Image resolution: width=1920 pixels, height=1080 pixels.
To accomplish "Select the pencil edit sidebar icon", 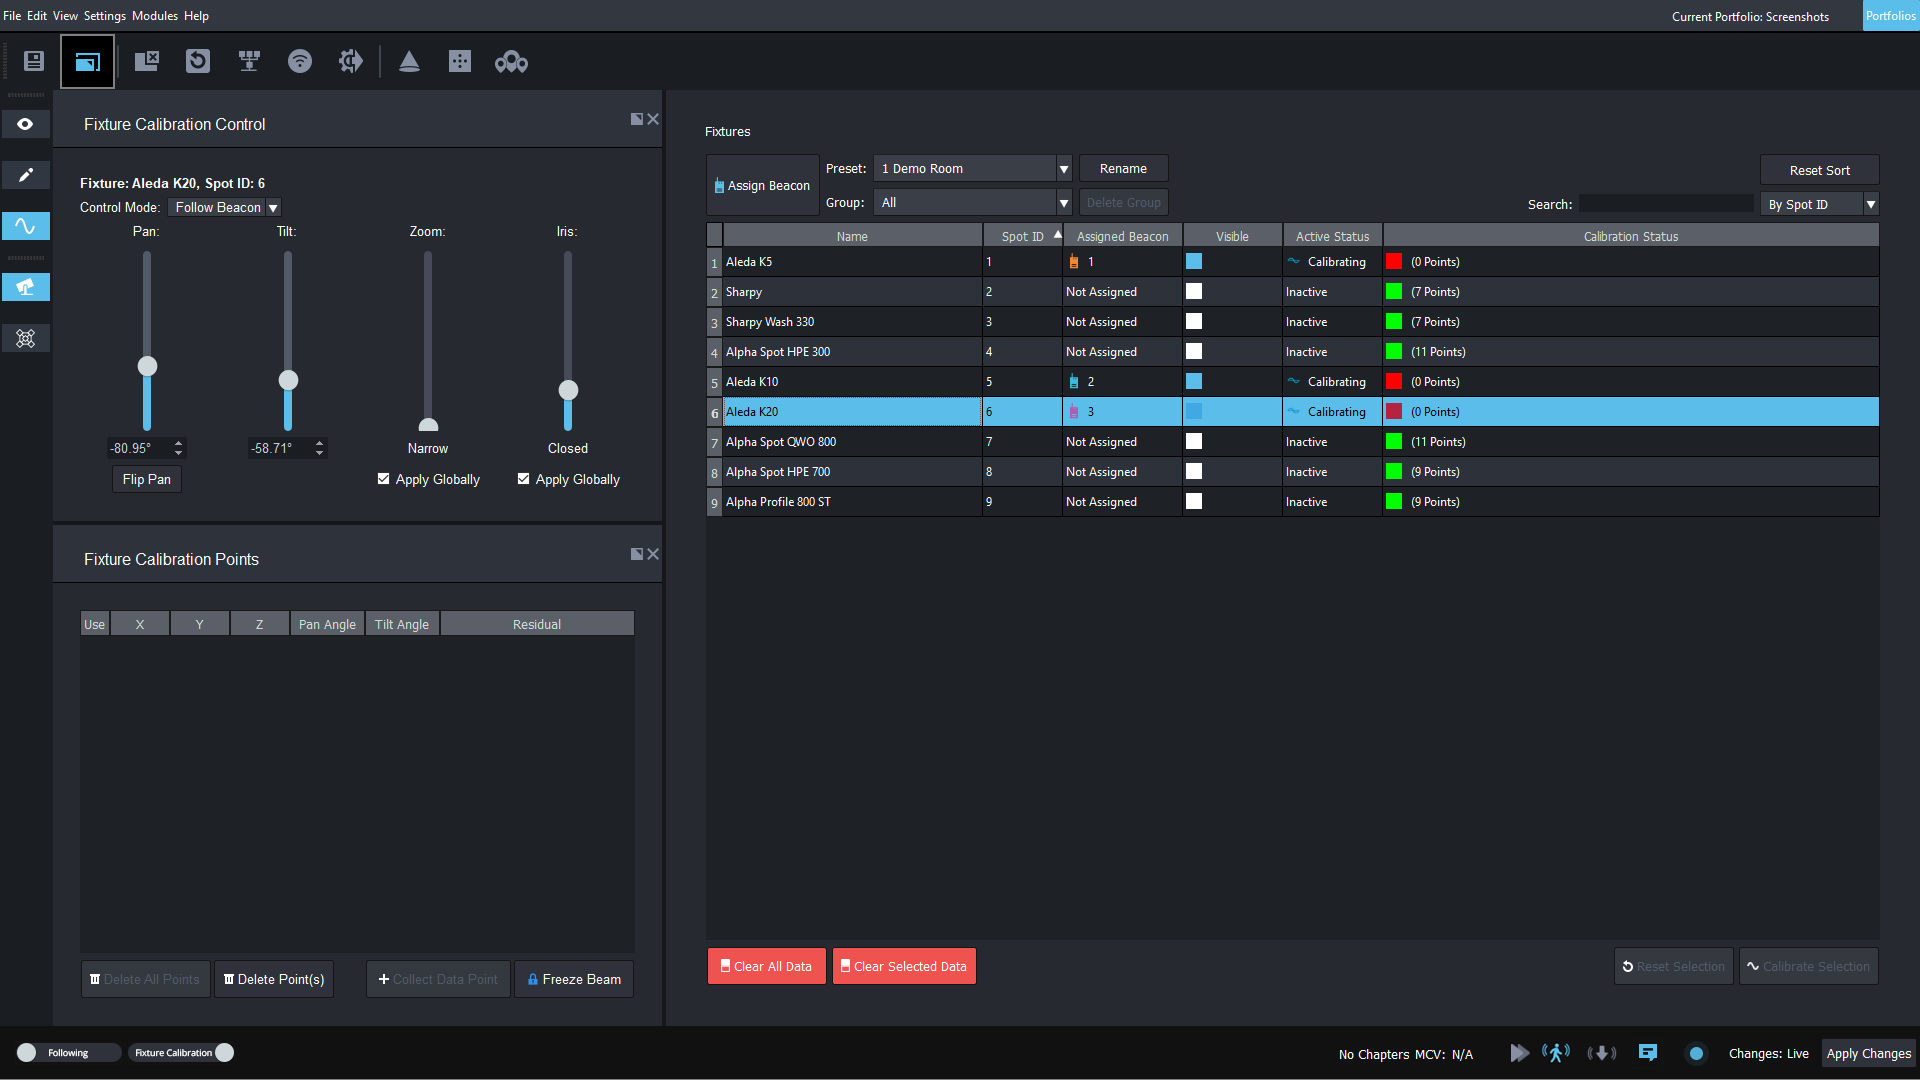I will point(26,175).
